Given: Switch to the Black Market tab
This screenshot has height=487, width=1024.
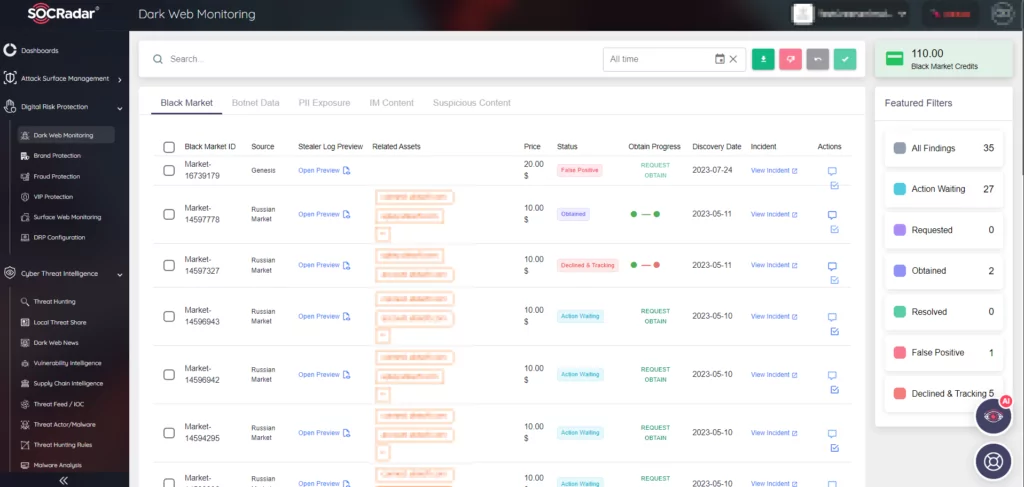Looking at the screenshot, I should 187,103.
